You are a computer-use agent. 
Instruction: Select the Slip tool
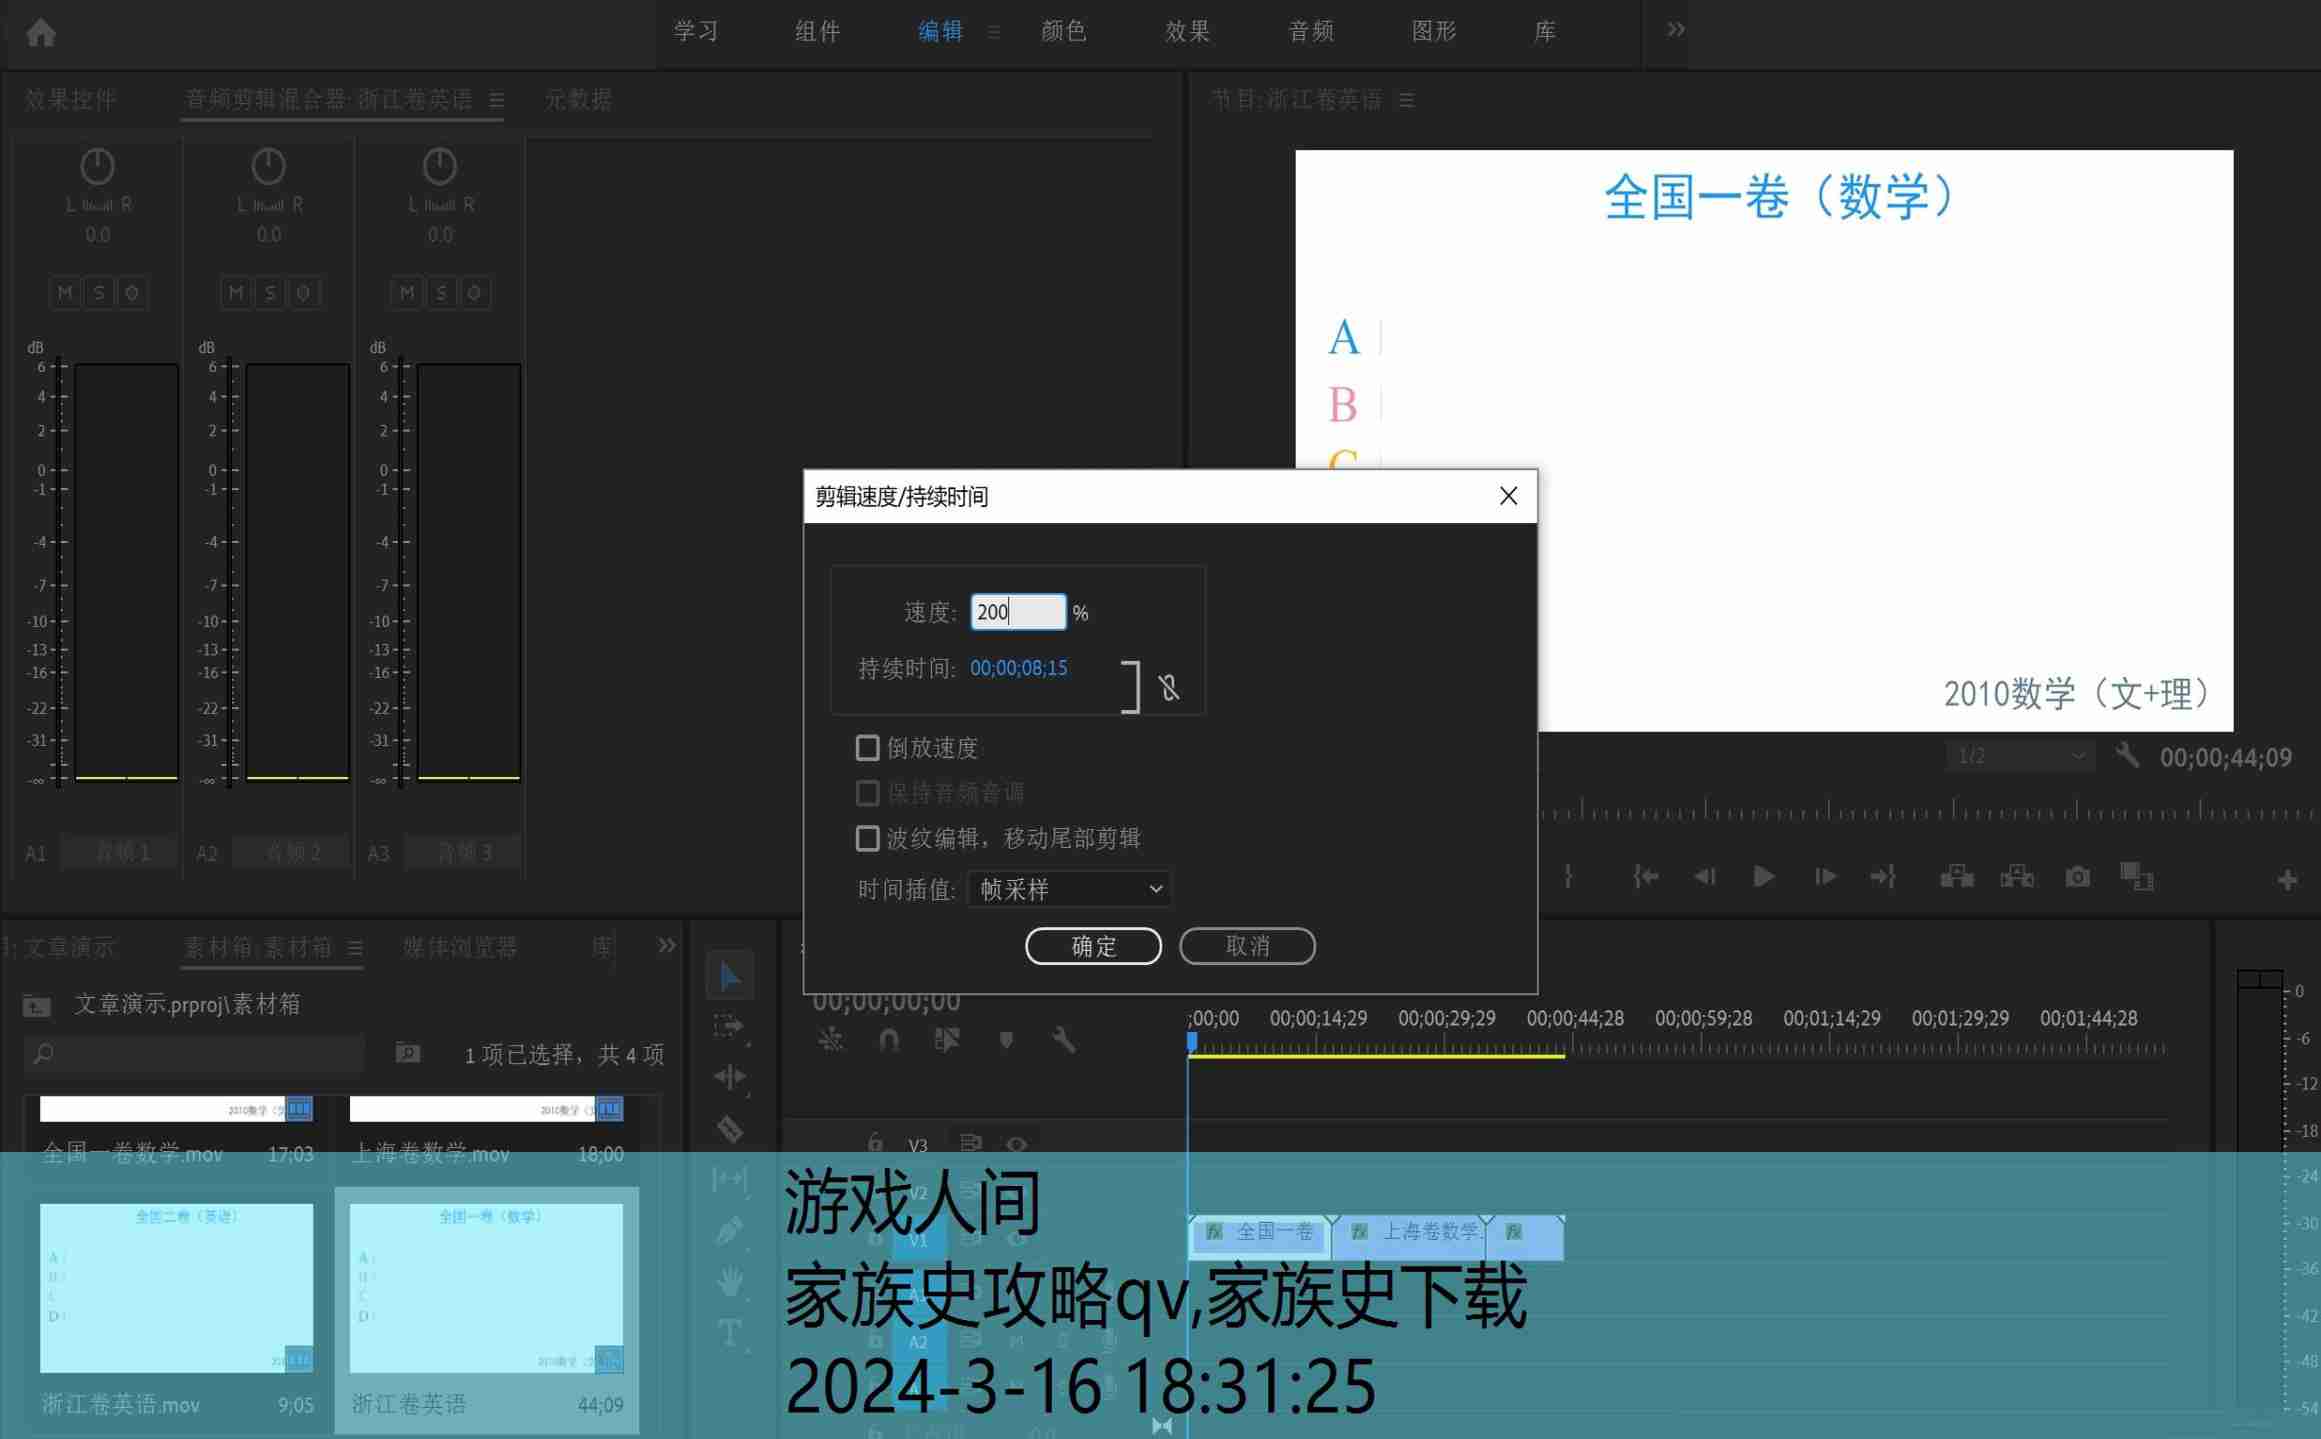730,1179
